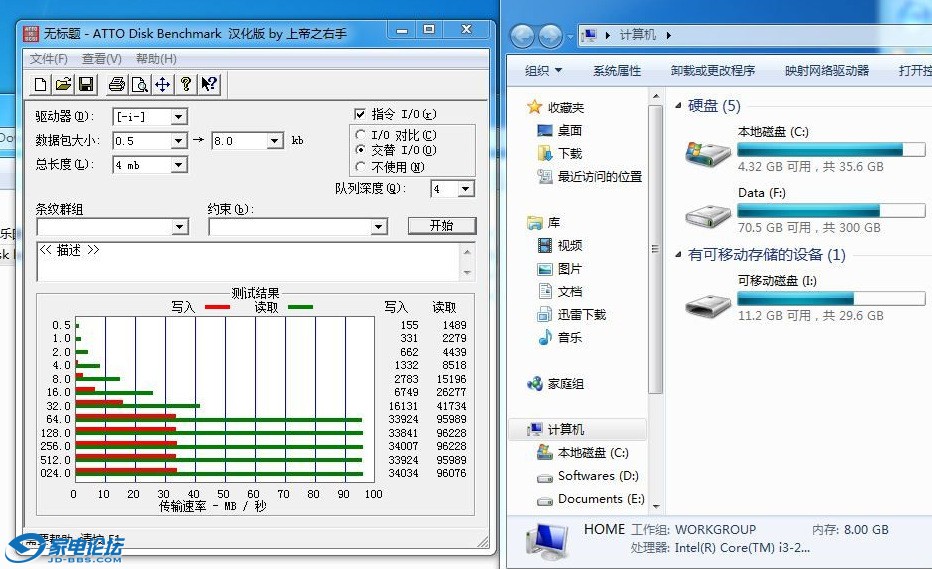Click the question mark About icon
The width and height of the screenshot is (932, 569).
coord(185,84)
